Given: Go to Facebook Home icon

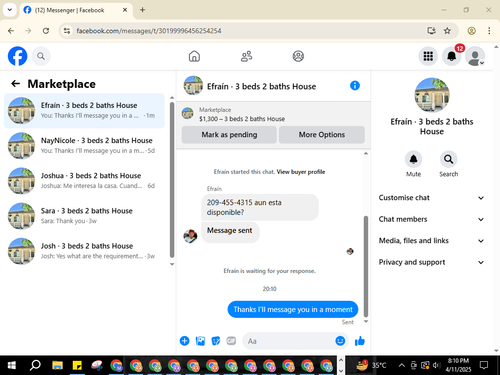Looking at the screenshot, I should tap(194, 56).
